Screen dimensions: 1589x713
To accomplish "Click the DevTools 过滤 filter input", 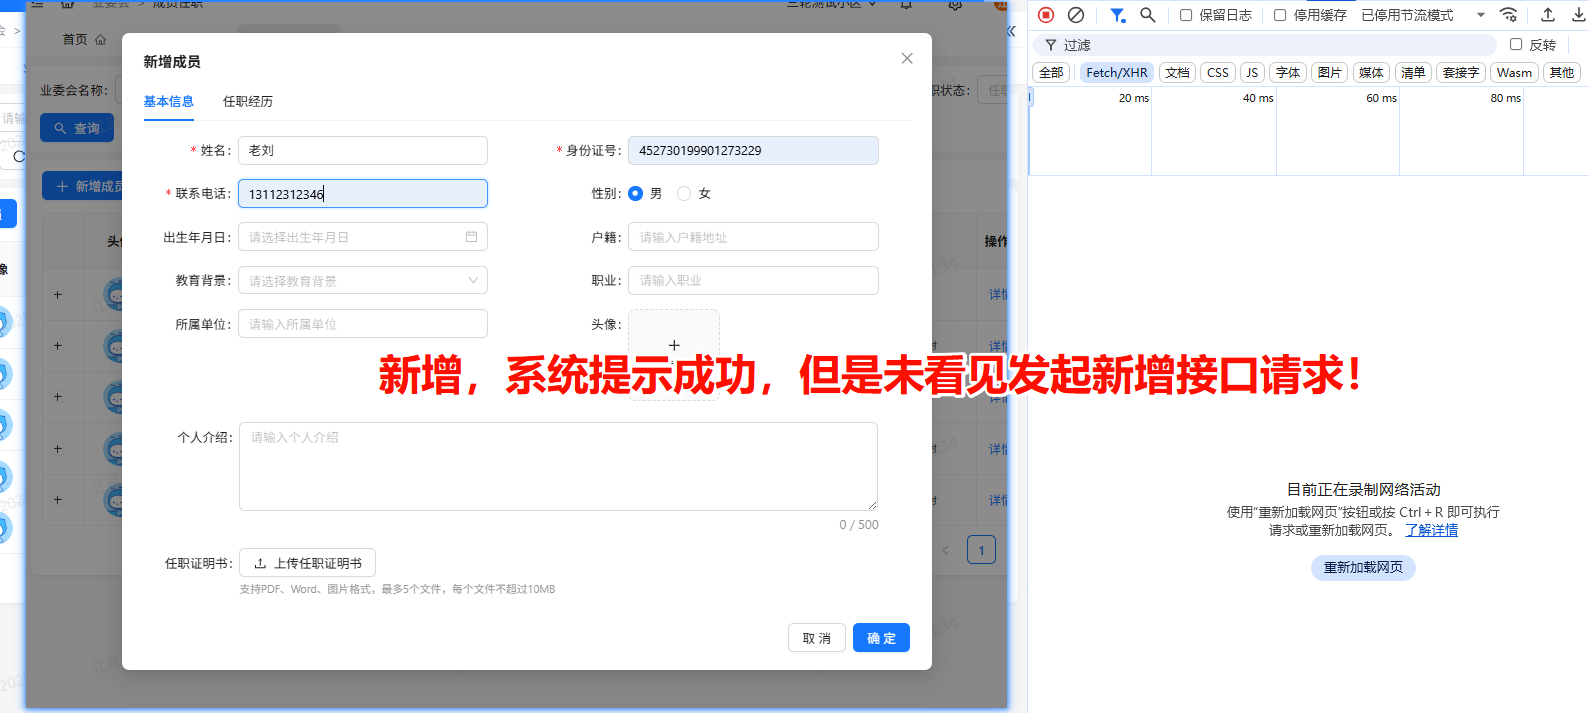I will point(1265,45).
